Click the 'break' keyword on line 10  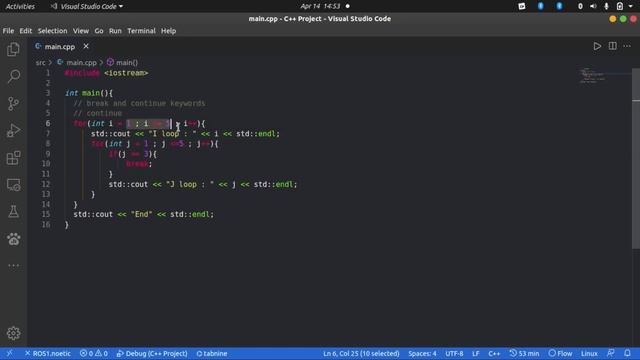[137, 164]
